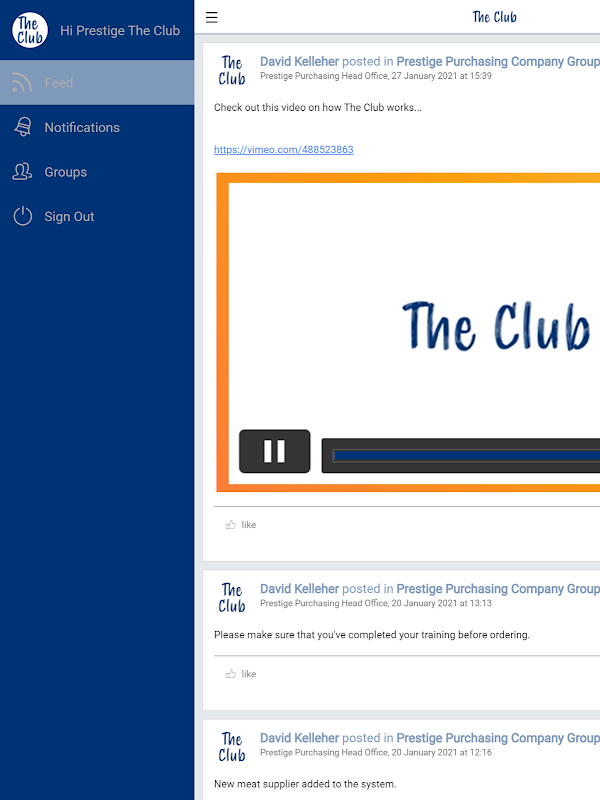Open Prestige Purchasing Company Group on 12:16 post
The image size is (600, 800).
pyautogui.click(x=498, y=738)
